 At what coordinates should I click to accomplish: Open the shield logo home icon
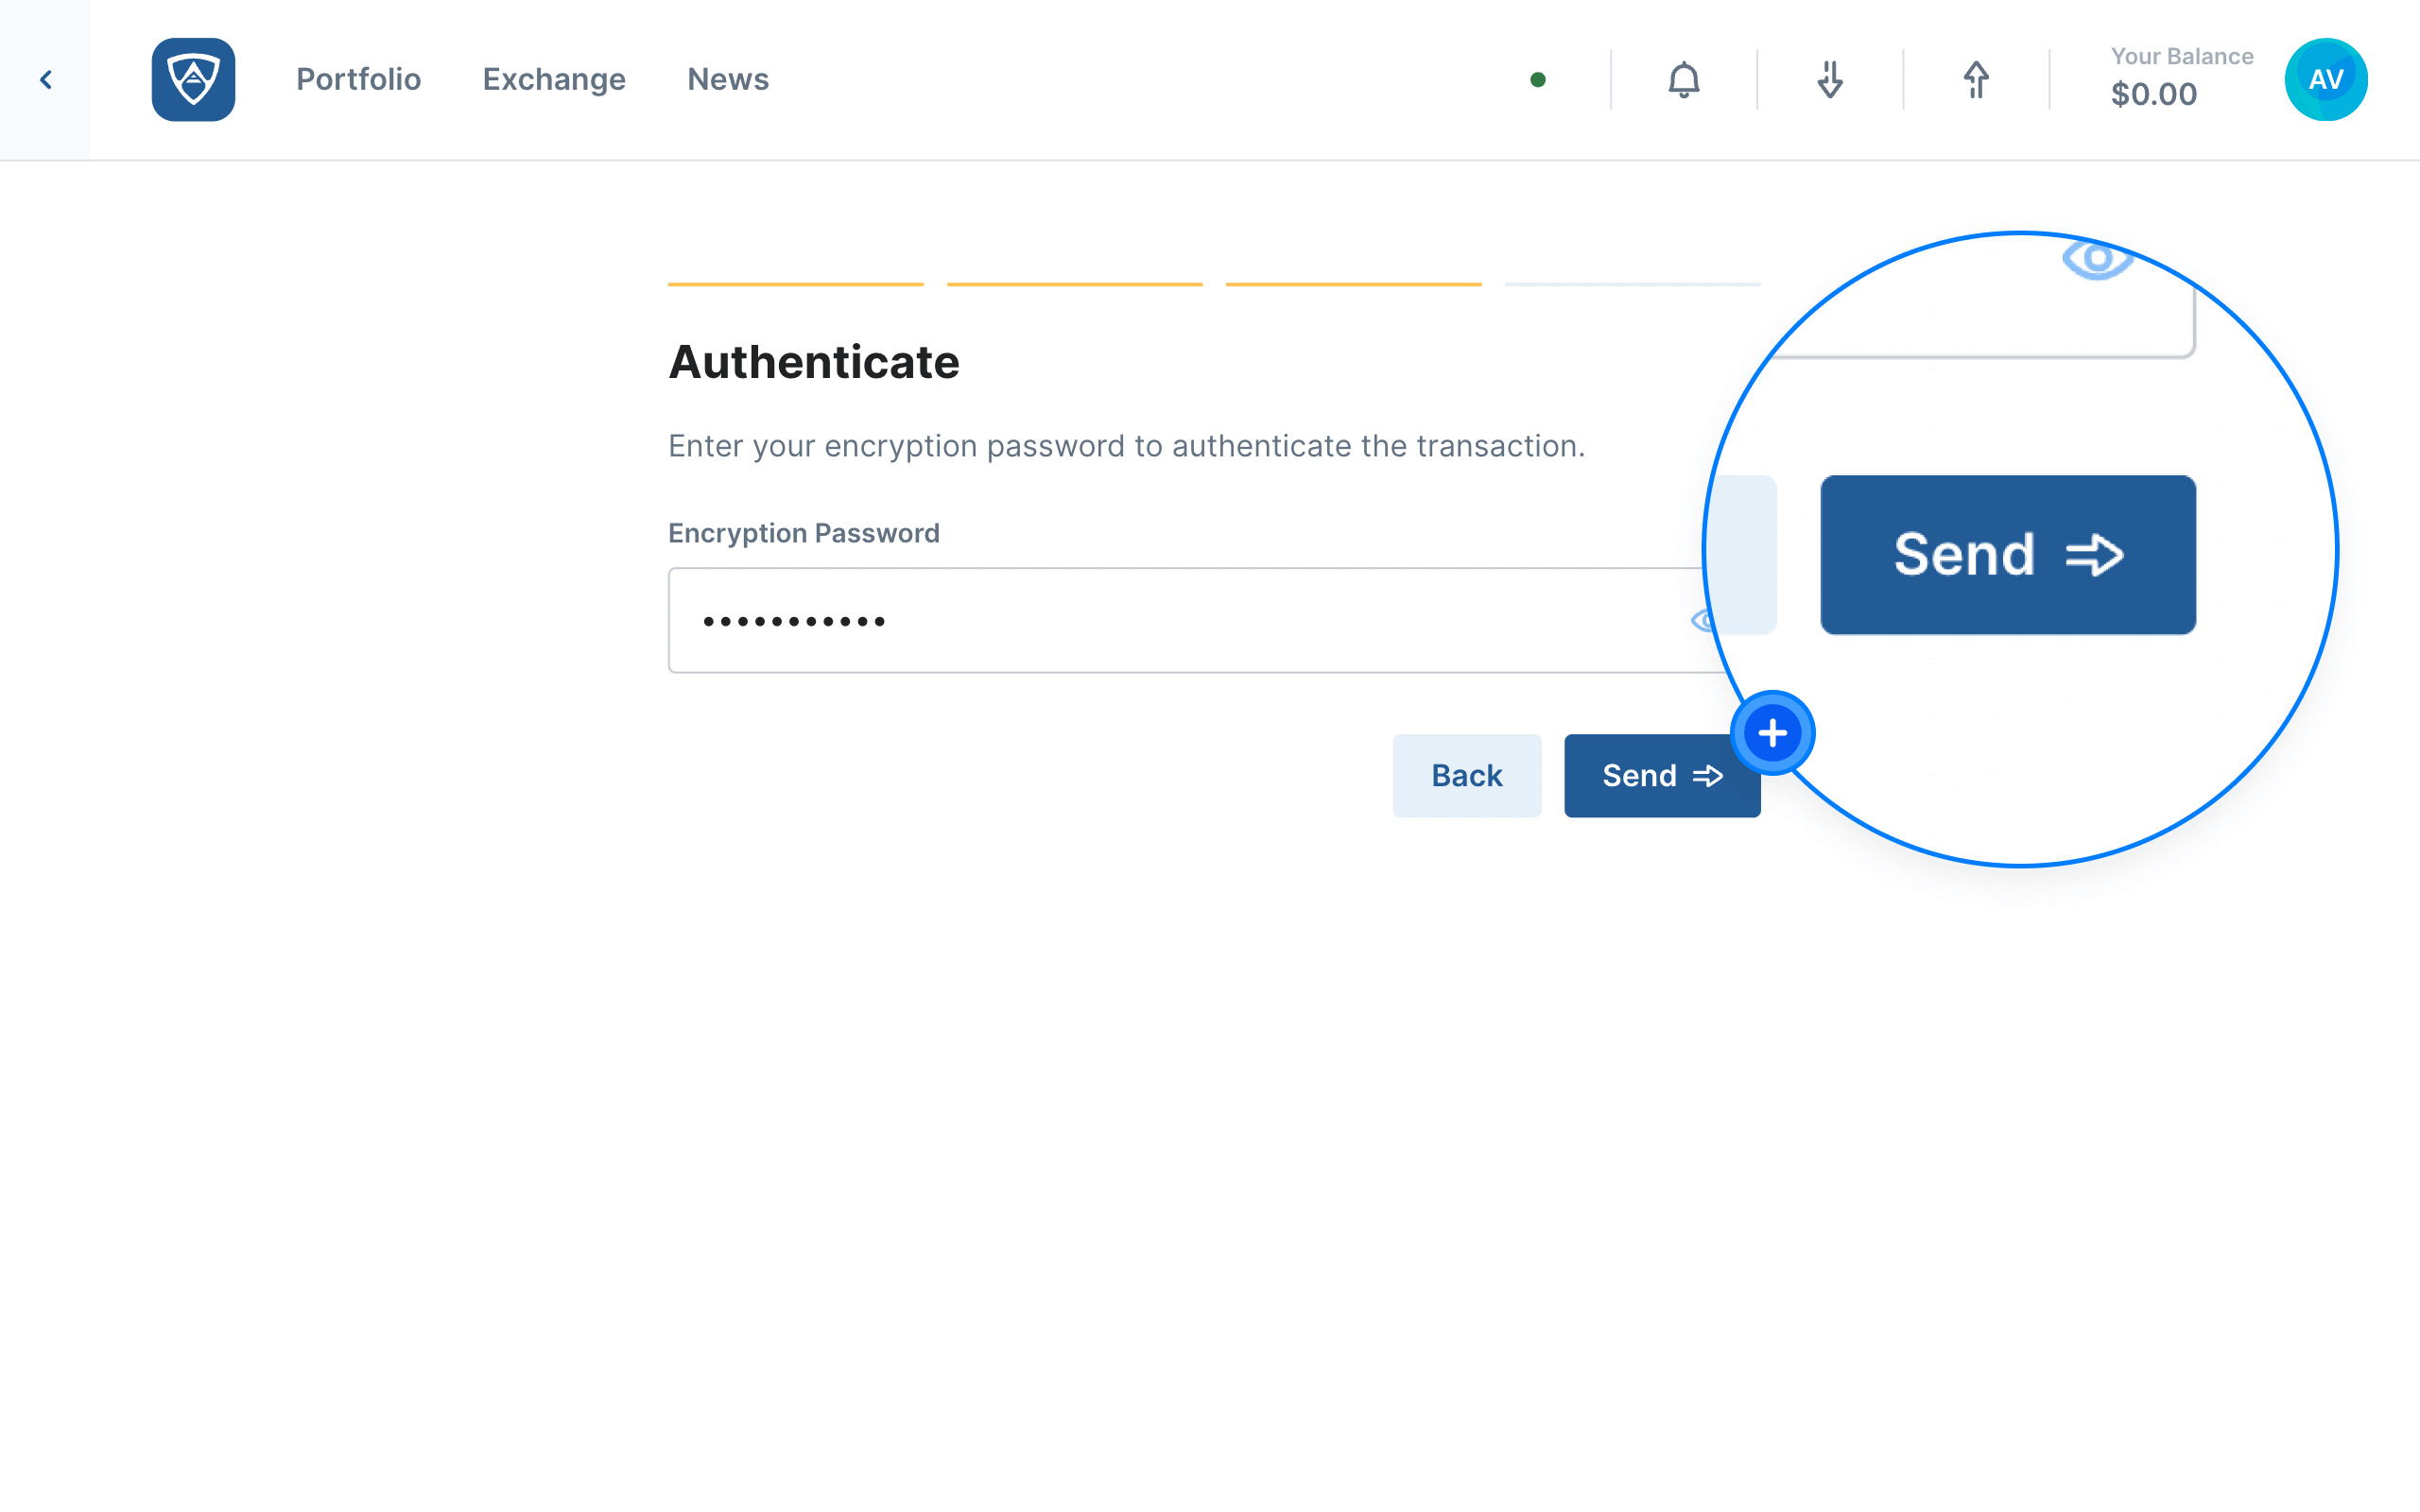[193, 80]
